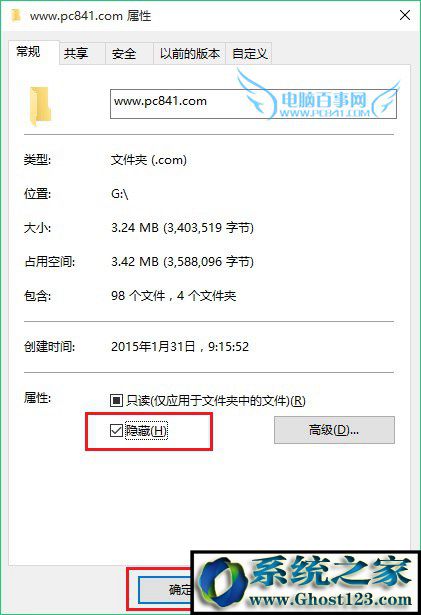Click the large yellow folder icon
This screenshot has width=421, height=615.
[x=40, y=106]
